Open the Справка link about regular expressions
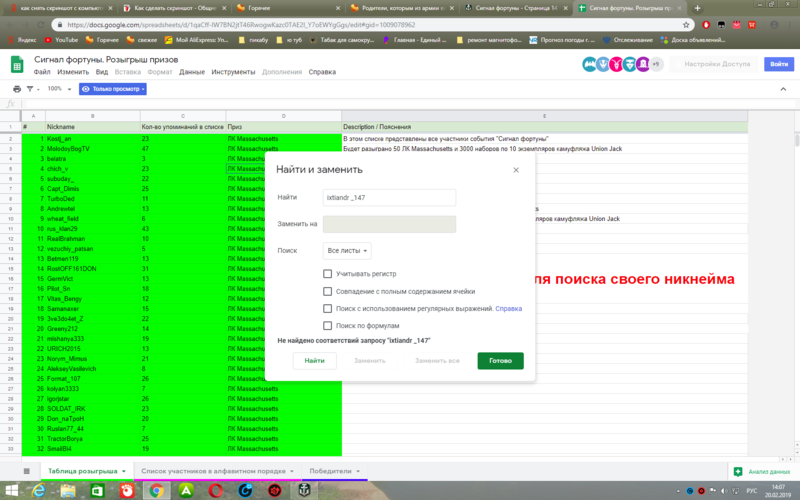The width and height of the screenshot is (800, 500). pyautogui.click(x=508, y=309)
